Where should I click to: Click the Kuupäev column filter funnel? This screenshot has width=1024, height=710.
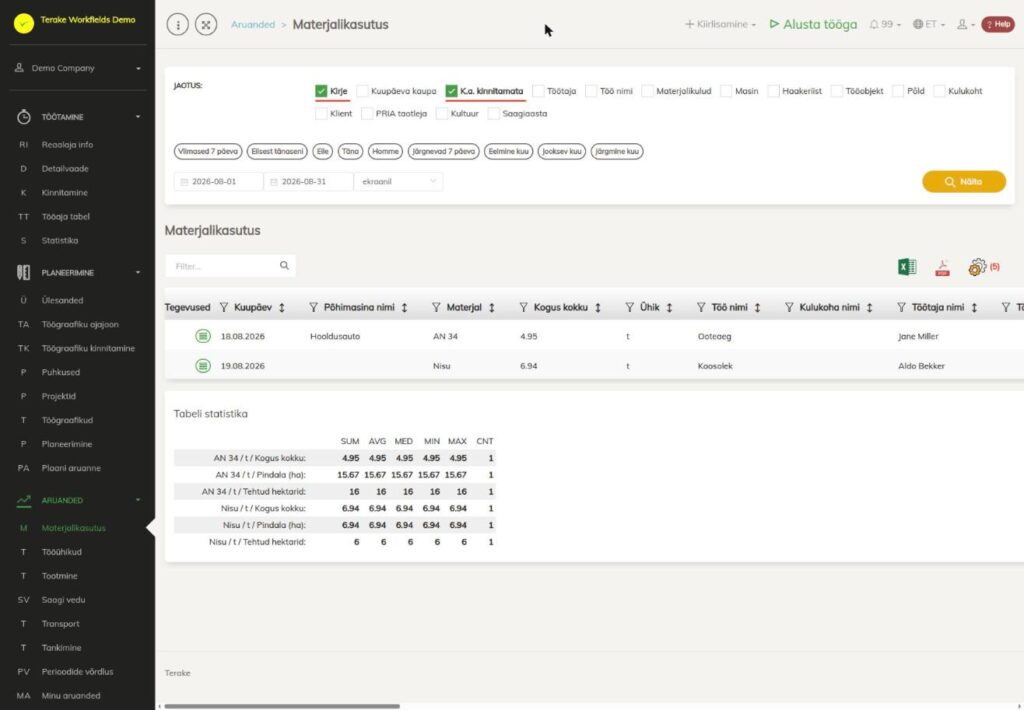(x=224, y=307)
